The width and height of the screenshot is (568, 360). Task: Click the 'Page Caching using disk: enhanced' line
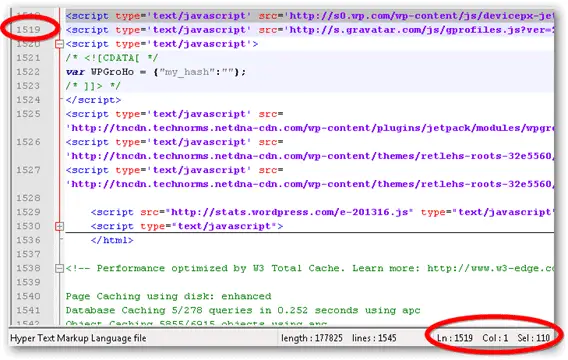pyautogui.click(x=168, y=296)
